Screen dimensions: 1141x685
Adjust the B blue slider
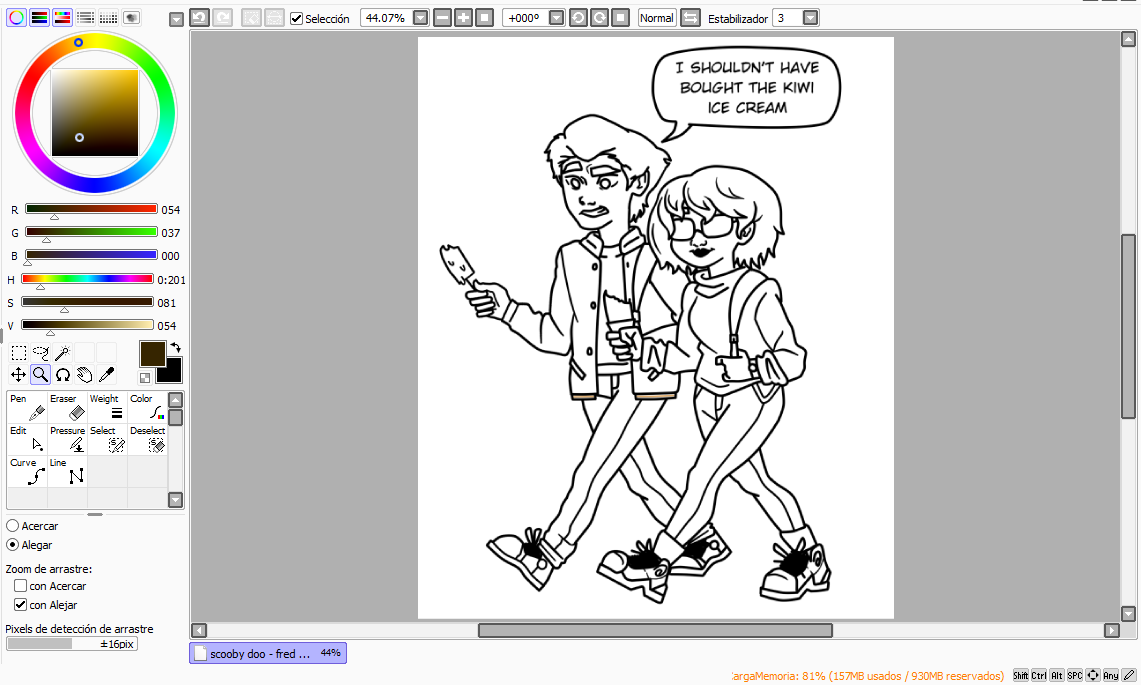point(91,256)
